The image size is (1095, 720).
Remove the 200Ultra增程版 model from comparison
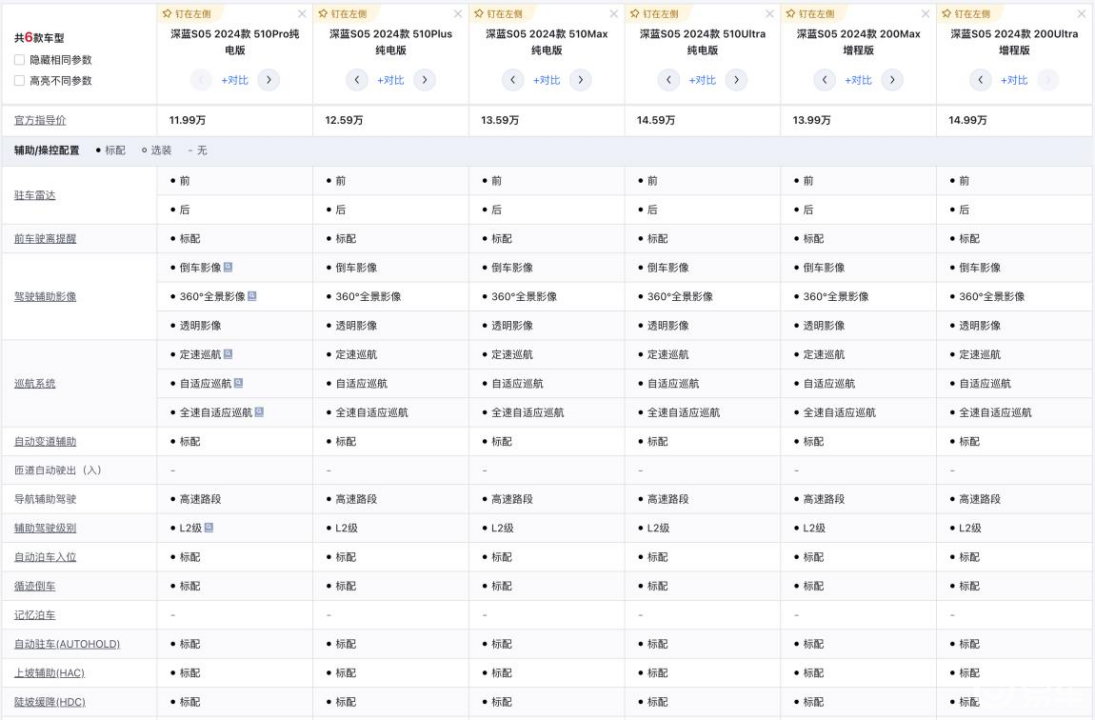point(1081,14)
